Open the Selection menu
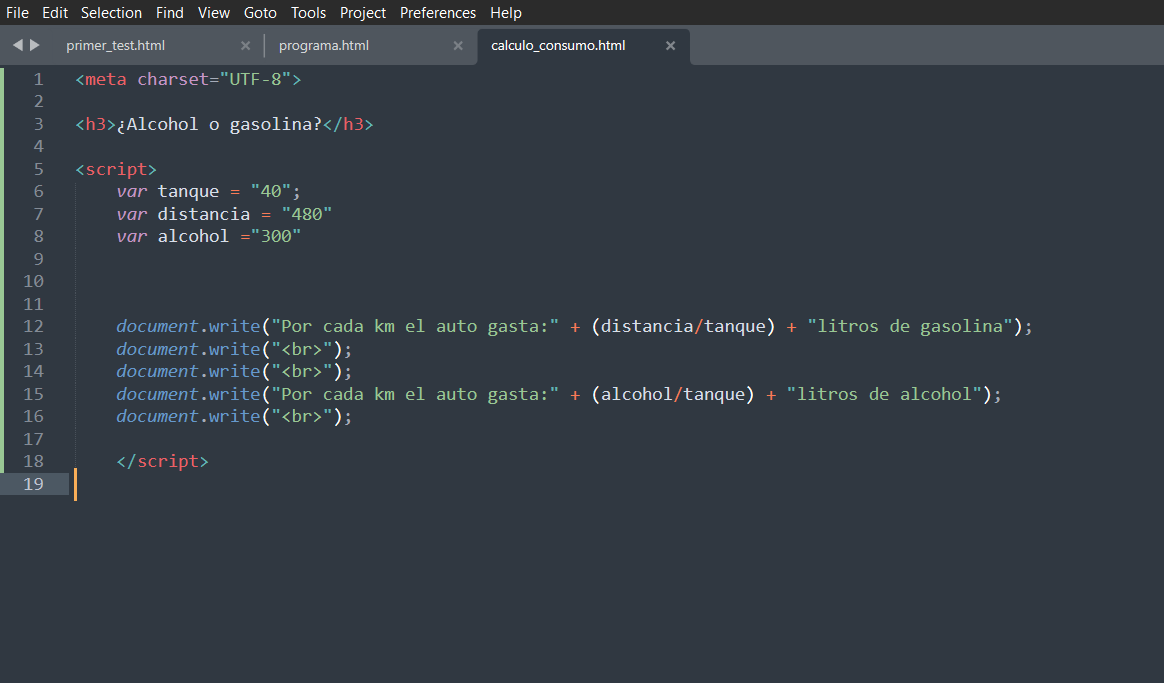This screenshot has width=1164, height=683. pyautogui.click(x=111, y=13)
